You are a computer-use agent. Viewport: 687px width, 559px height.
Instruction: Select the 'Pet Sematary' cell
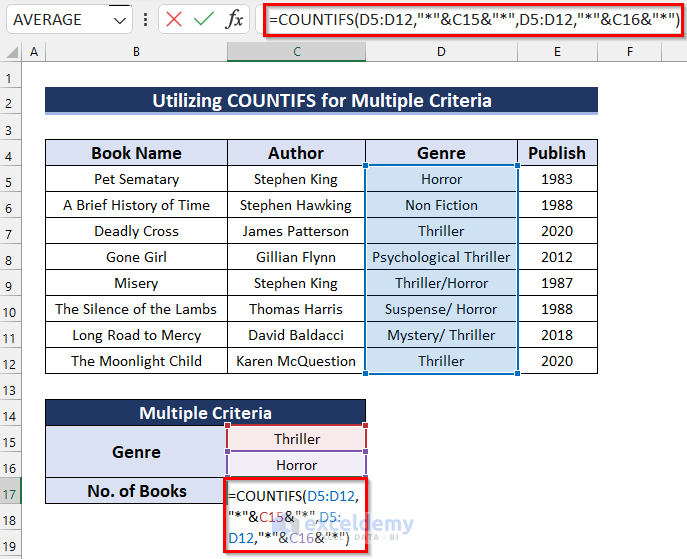(x=136, y=179)
